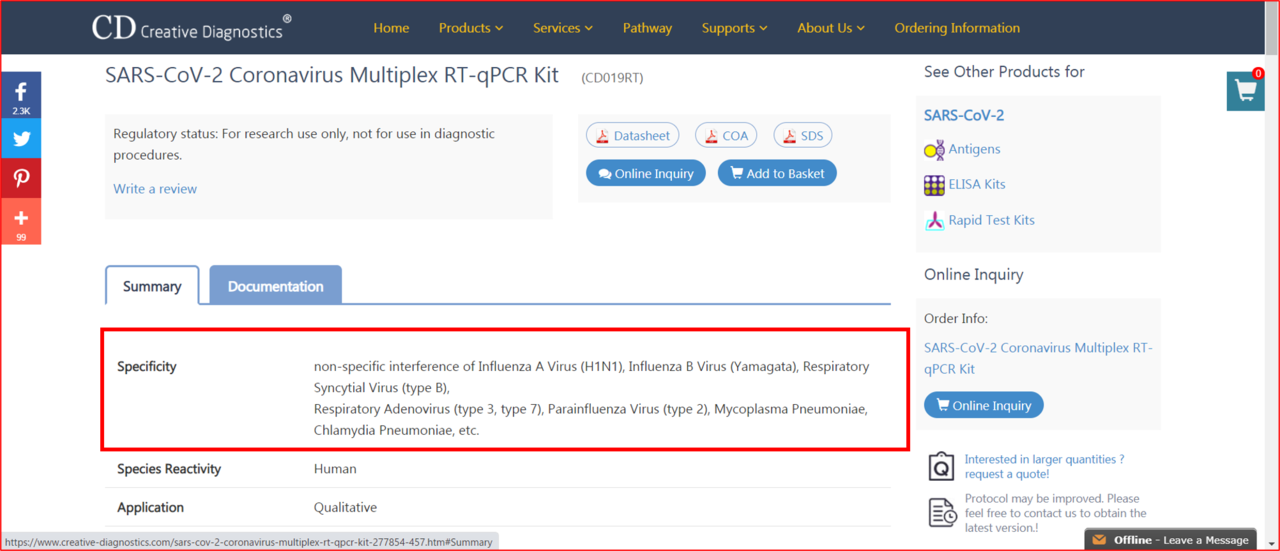Screen dimensions: 1280x551
Task: Click the ELISA Kits icon
Action: coord(934,185)
